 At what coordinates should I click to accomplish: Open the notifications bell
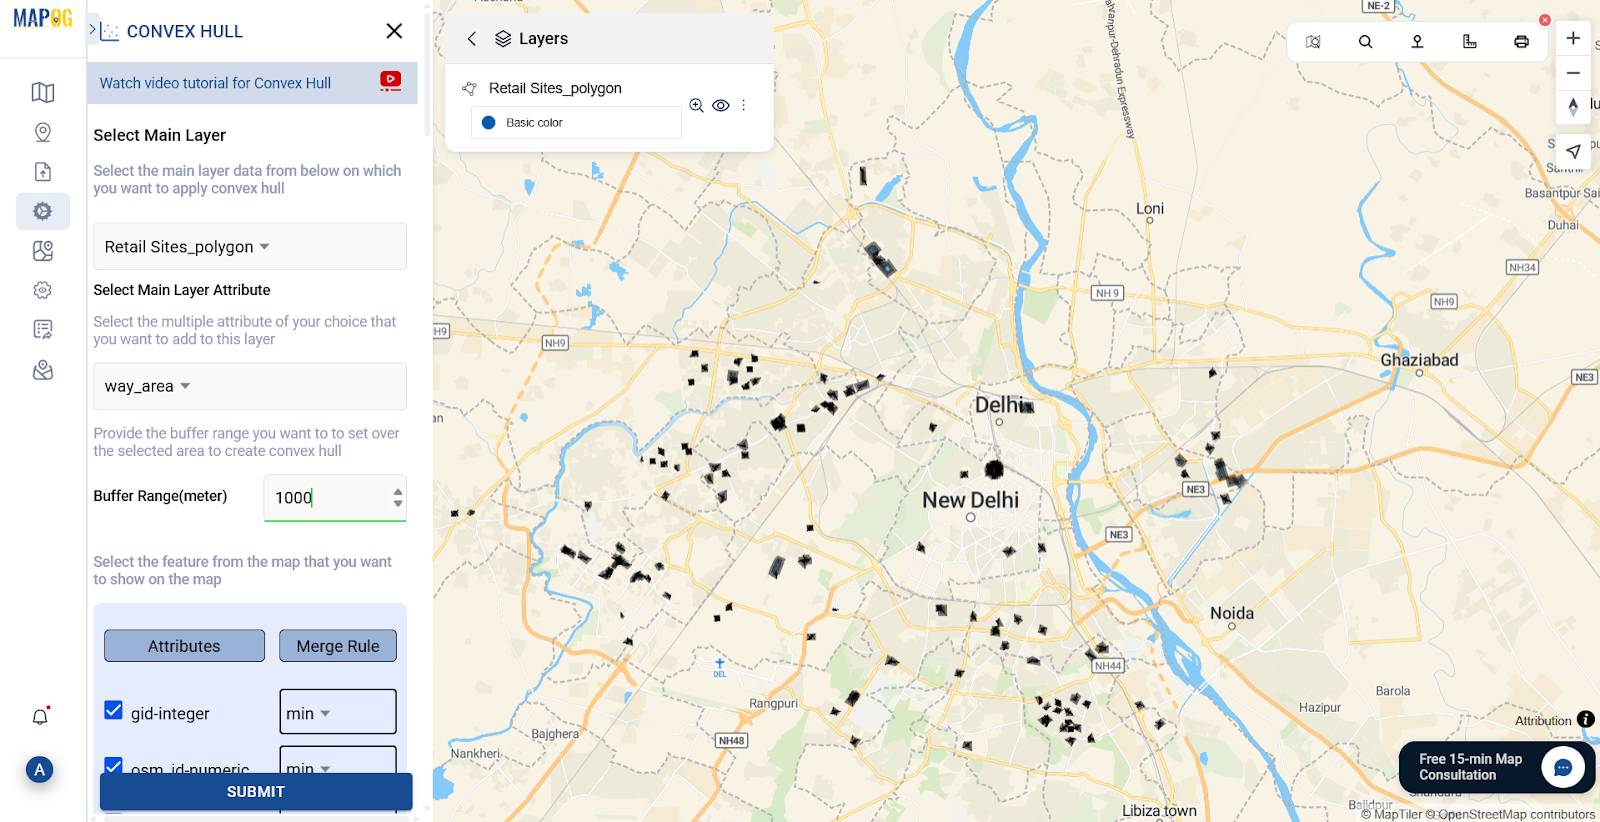(x=40, y=716)
